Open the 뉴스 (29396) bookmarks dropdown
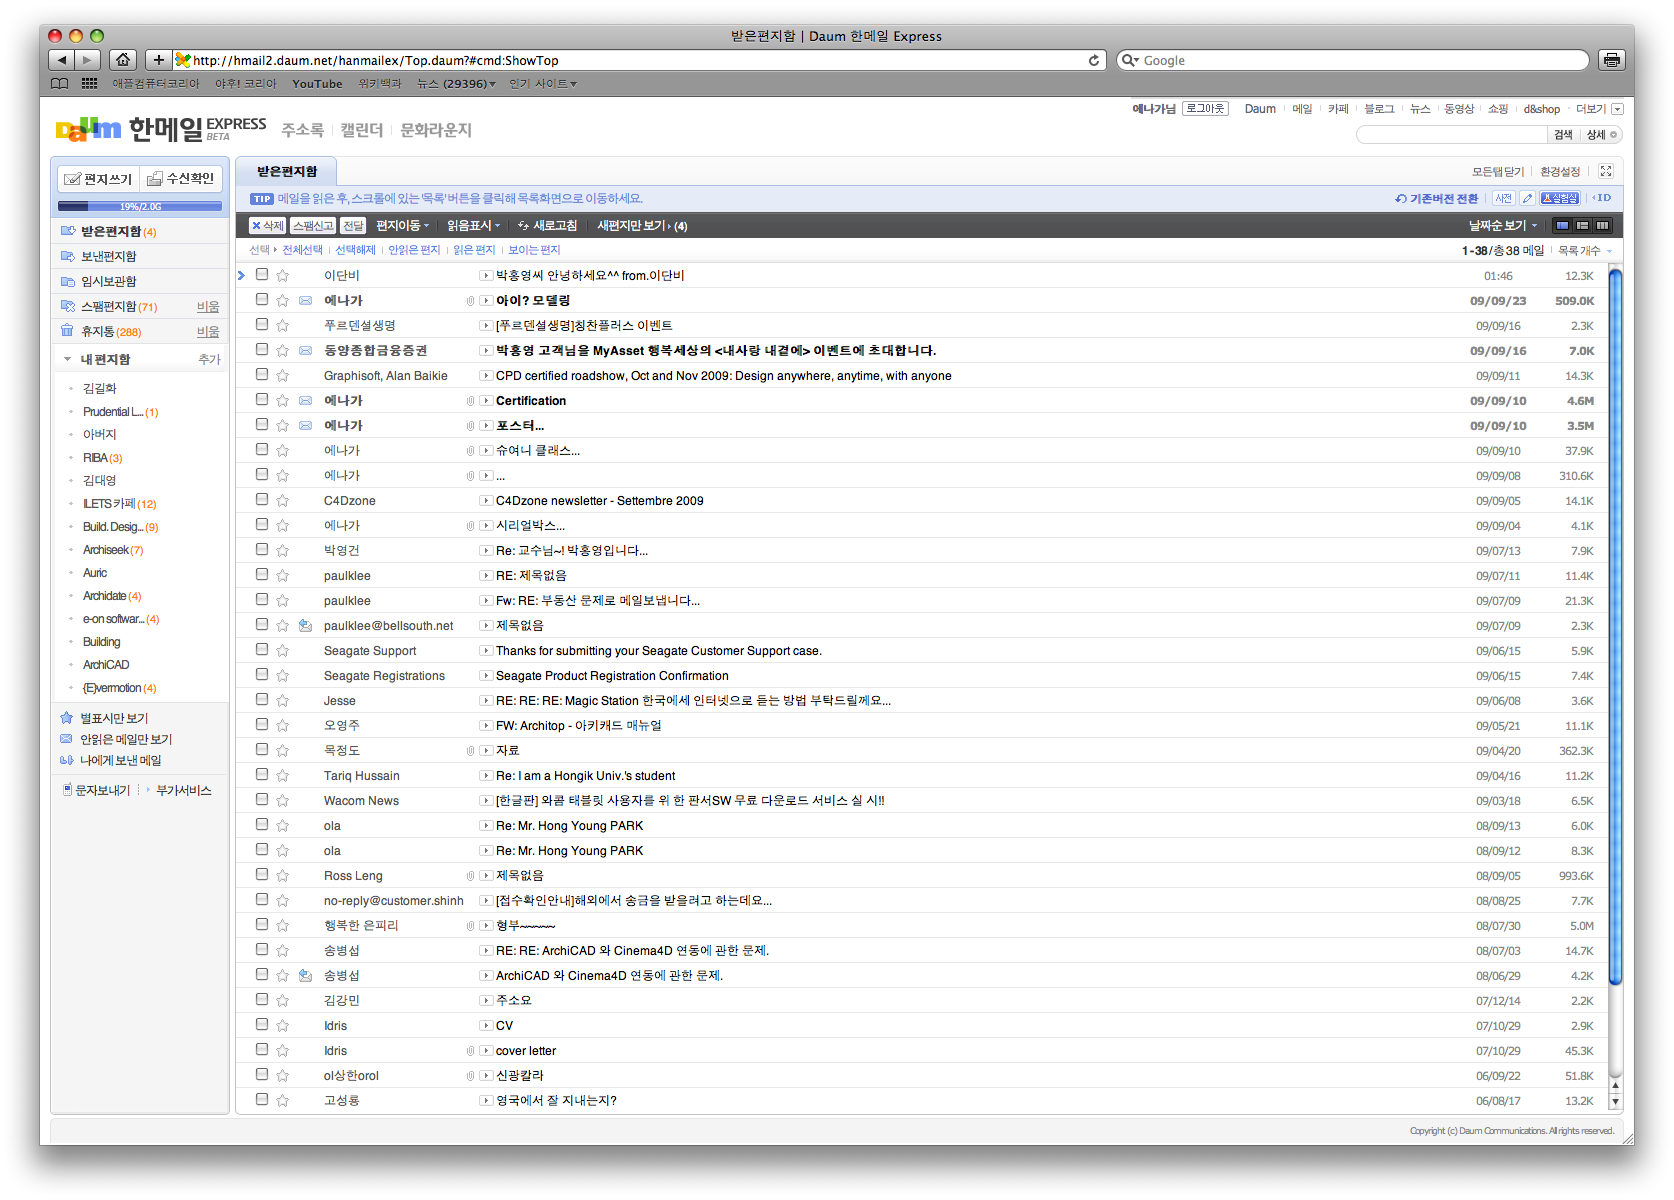 click(456, 84)
